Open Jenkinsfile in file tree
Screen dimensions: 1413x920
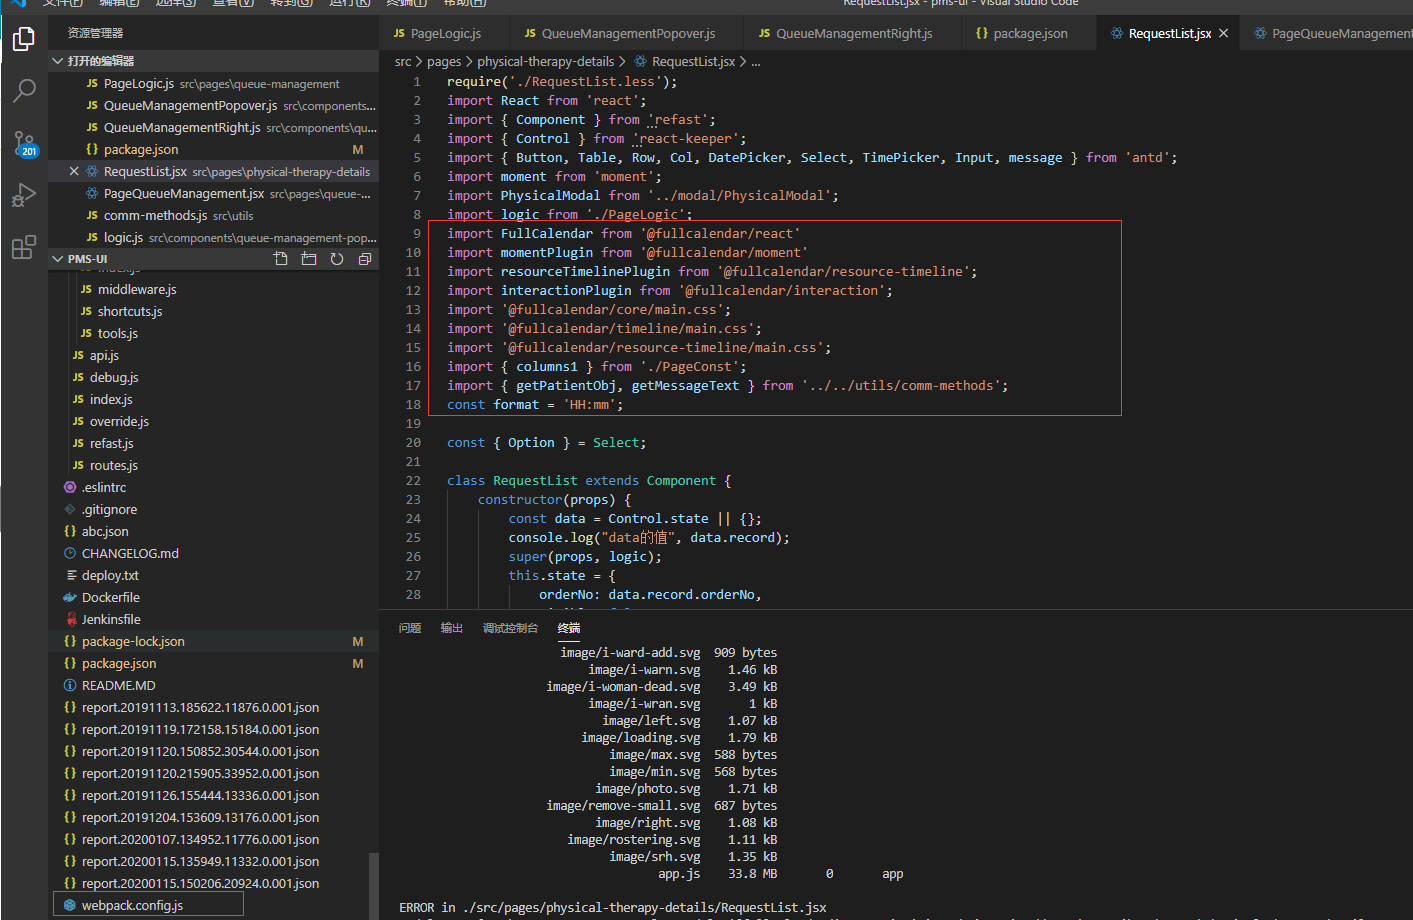point(213,620)
